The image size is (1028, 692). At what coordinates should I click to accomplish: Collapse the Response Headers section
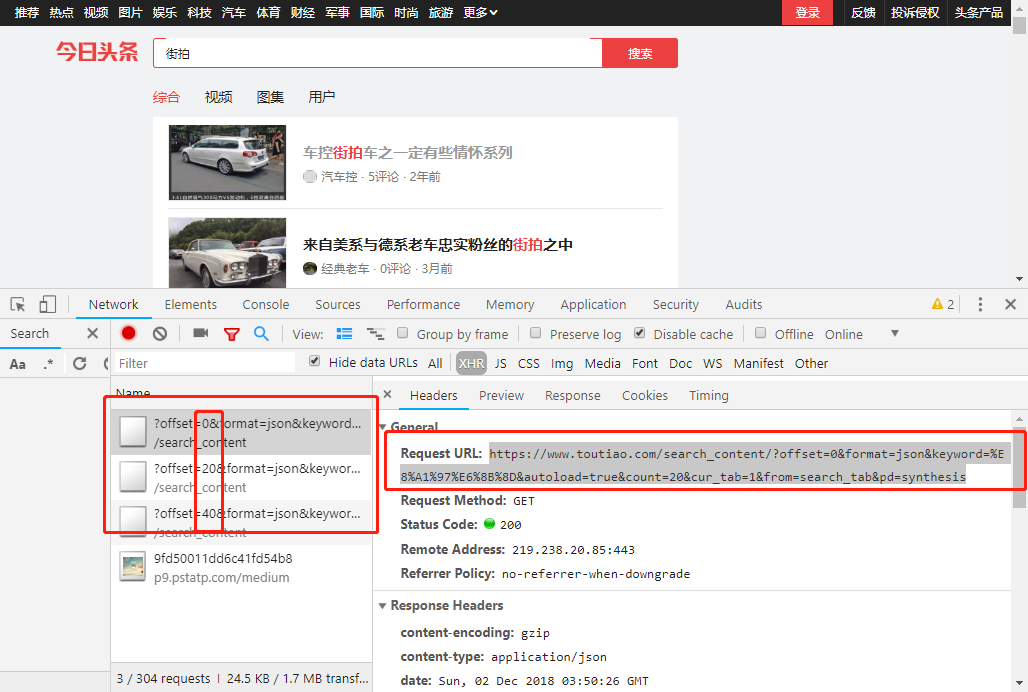click(382, 605)
